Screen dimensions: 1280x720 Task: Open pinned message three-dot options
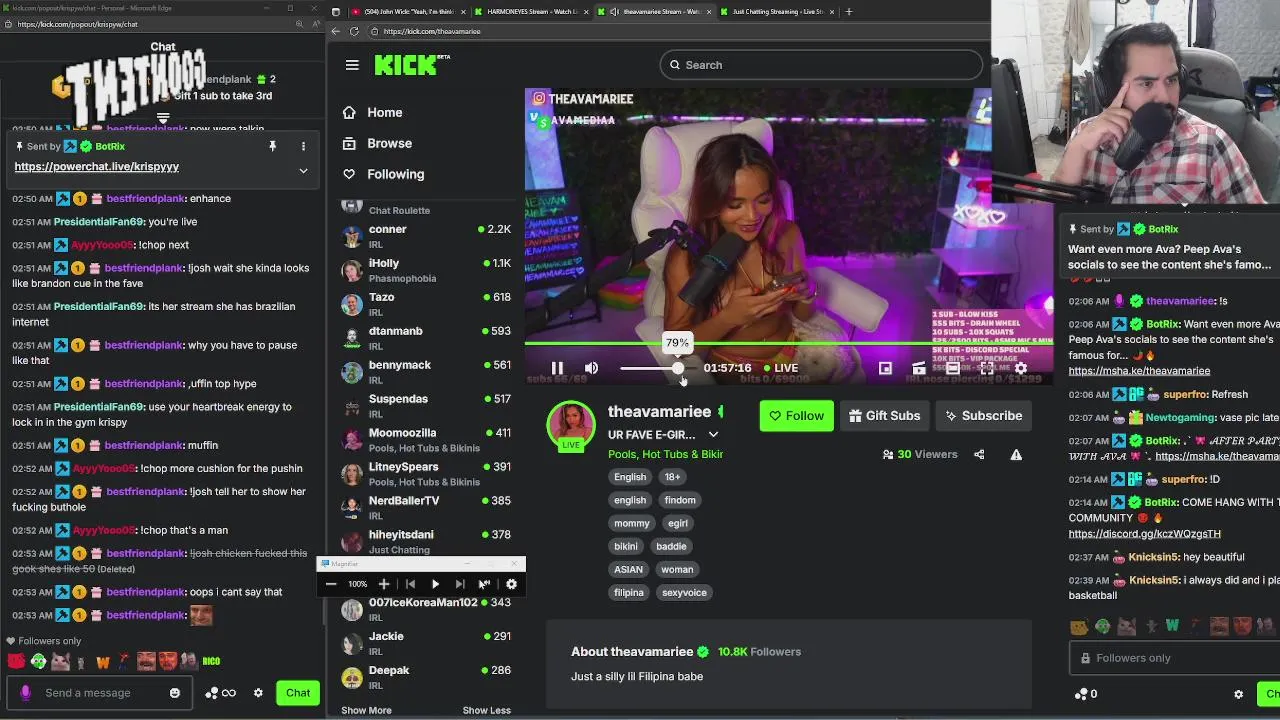(x=303, y=146)
